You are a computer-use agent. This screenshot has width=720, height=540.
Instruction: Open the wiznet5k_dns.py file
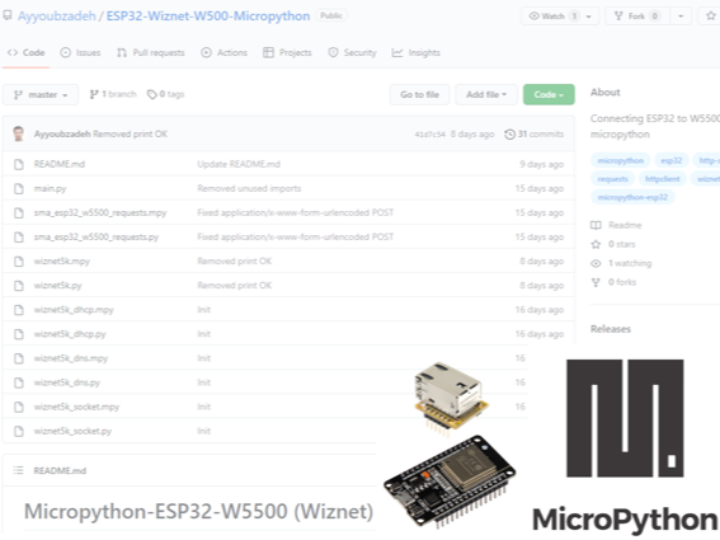pos(67,382)
